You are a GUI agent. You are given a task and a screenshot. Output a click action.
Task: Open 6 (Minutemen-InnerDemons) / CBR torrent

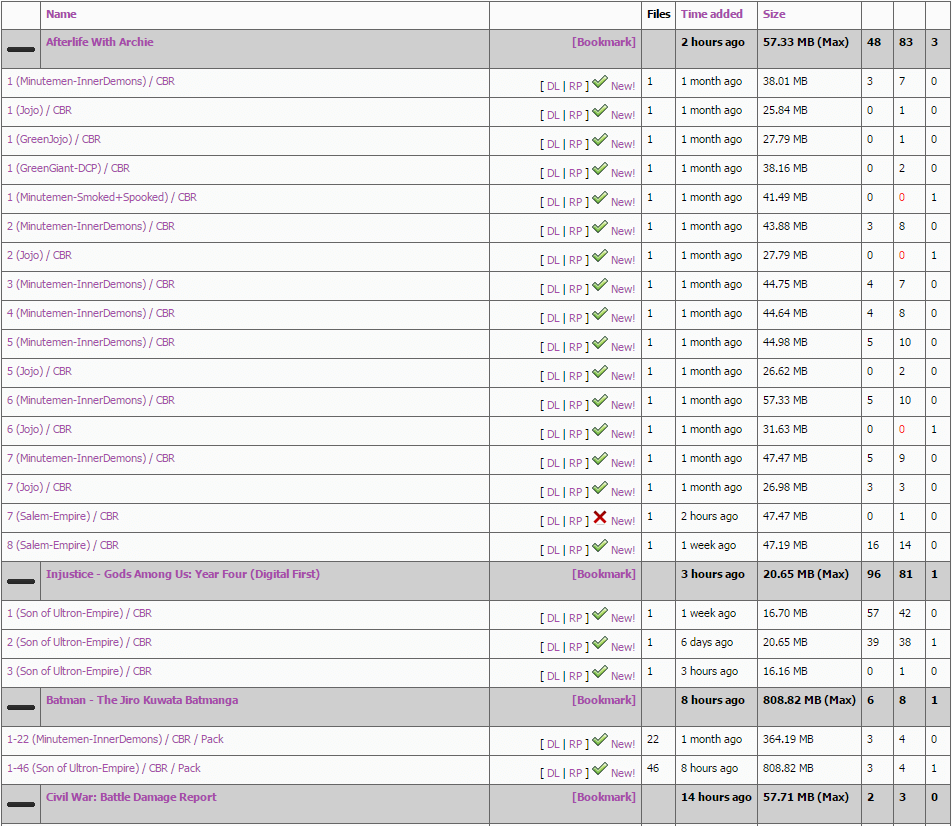coord(91,400)
